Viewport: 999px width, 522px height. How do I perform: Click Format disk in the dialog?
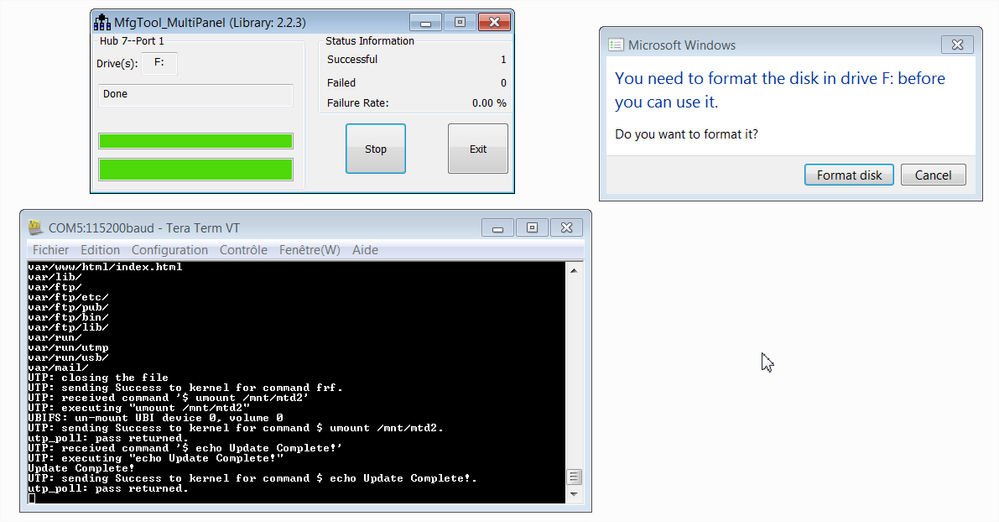coord(849,175)
